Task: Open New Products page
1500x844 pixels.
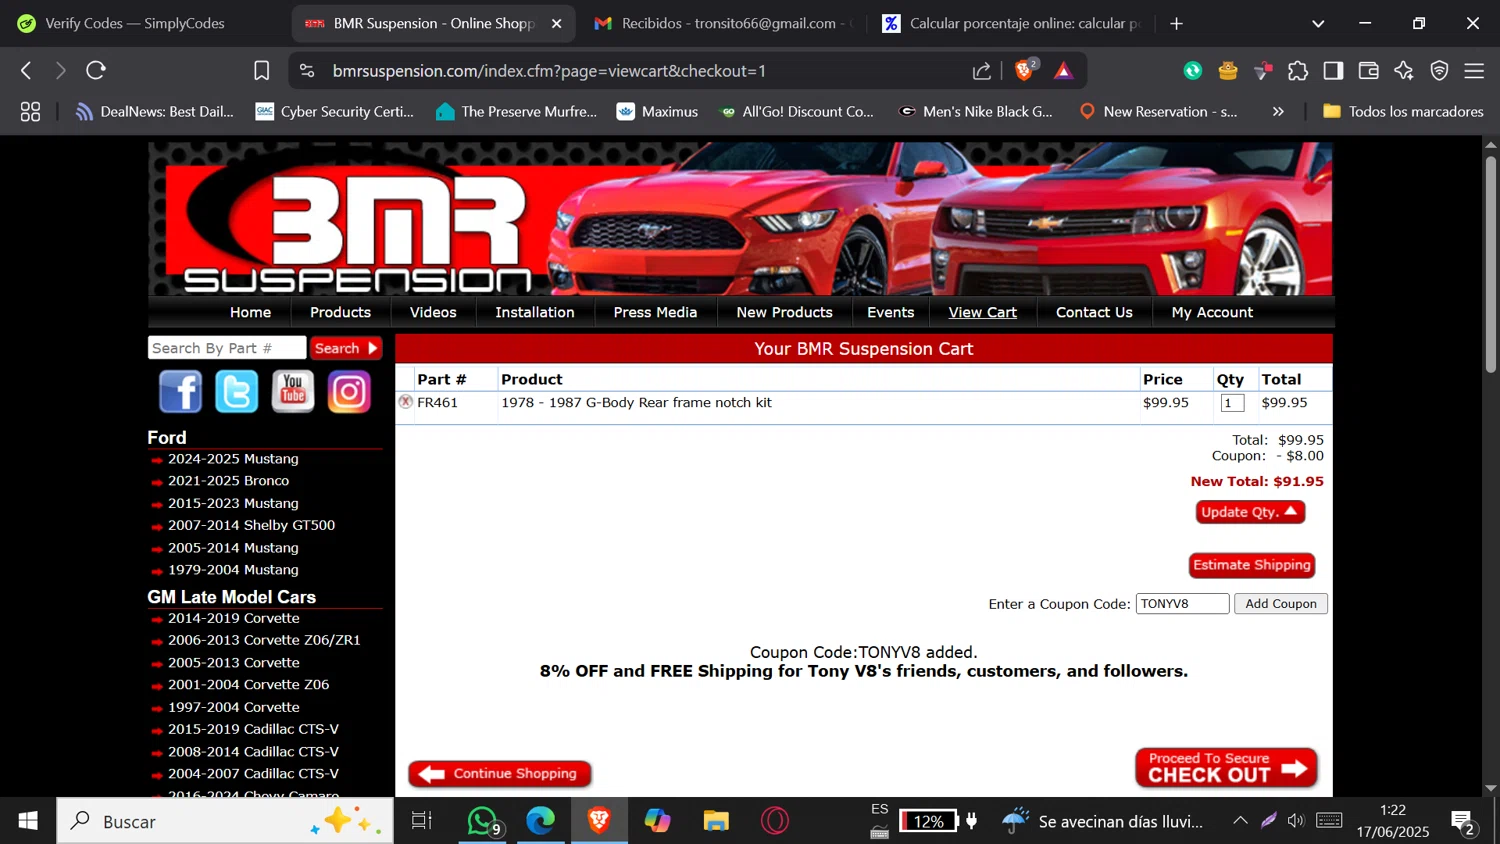Action: point(784,312)
